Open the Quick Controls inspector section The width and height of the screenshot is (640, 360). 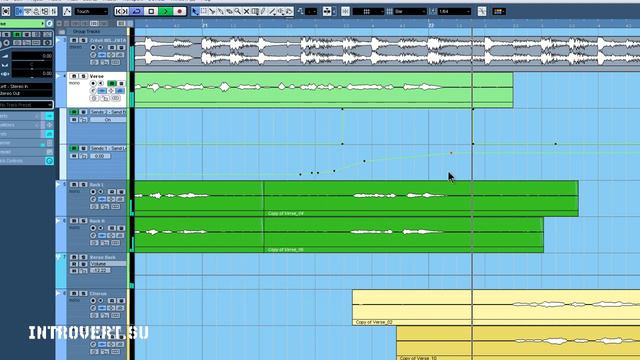22,161
